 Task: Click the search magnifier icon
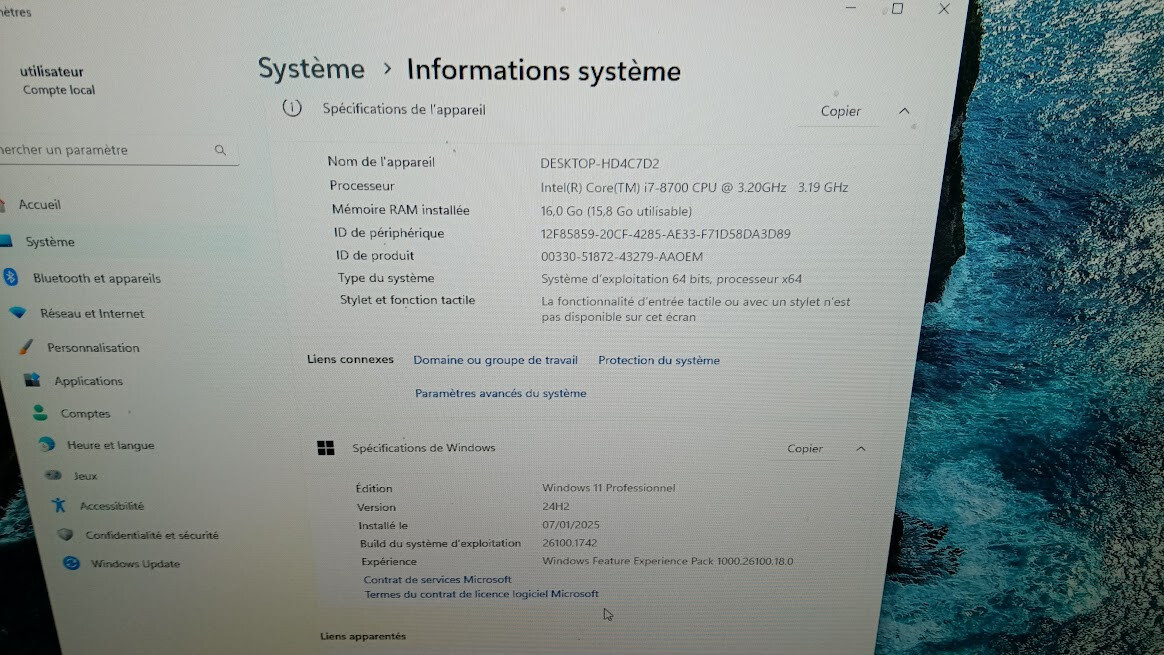(220, 150)
